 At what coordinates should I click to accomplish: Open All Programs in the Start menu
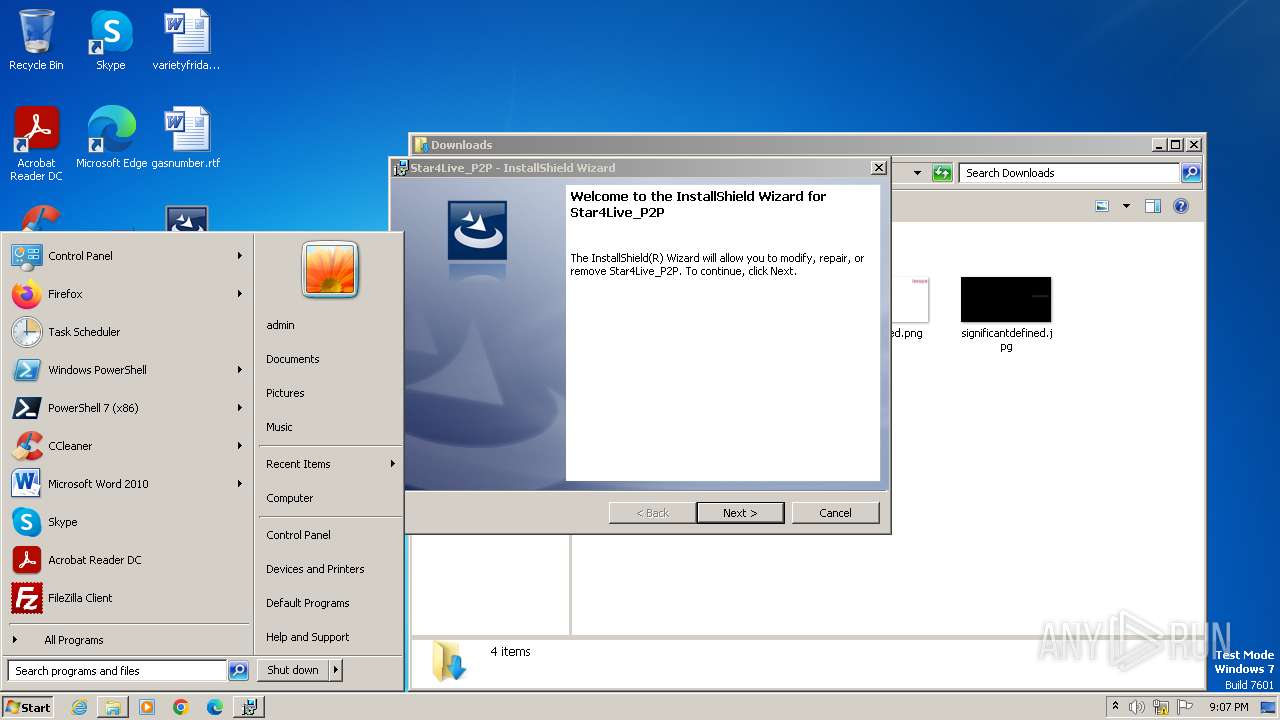[126, 640]
